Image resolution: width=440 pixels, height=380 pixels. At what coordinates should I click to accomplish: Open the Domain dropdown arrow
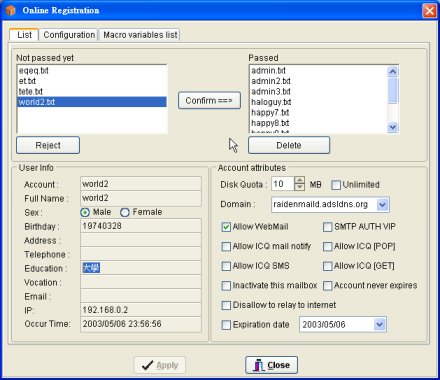(x=383, y=204)
